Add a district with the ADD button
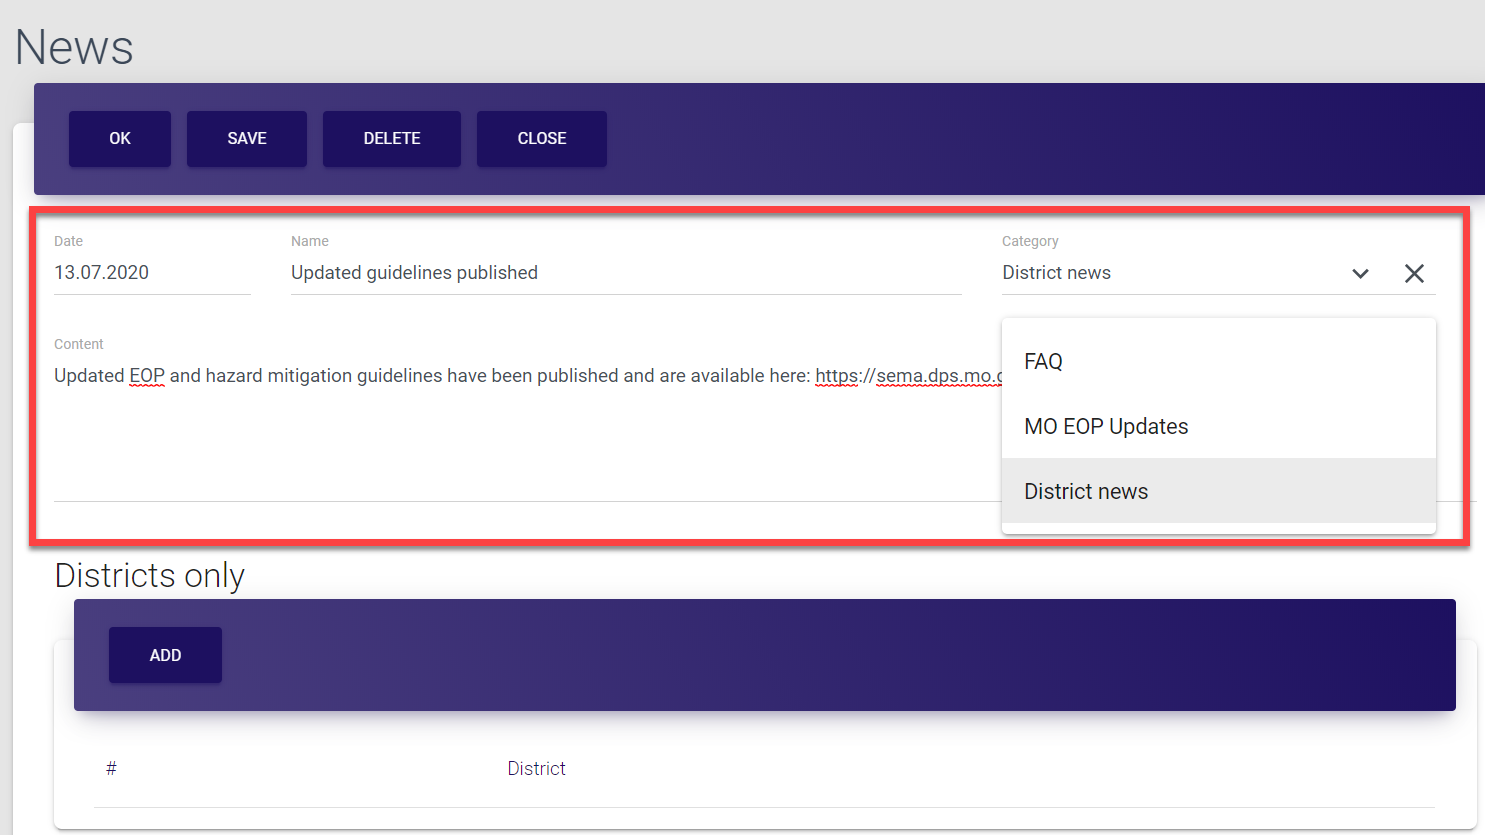This screenshot has width=1485, height=835. click(x=165, y=656)
